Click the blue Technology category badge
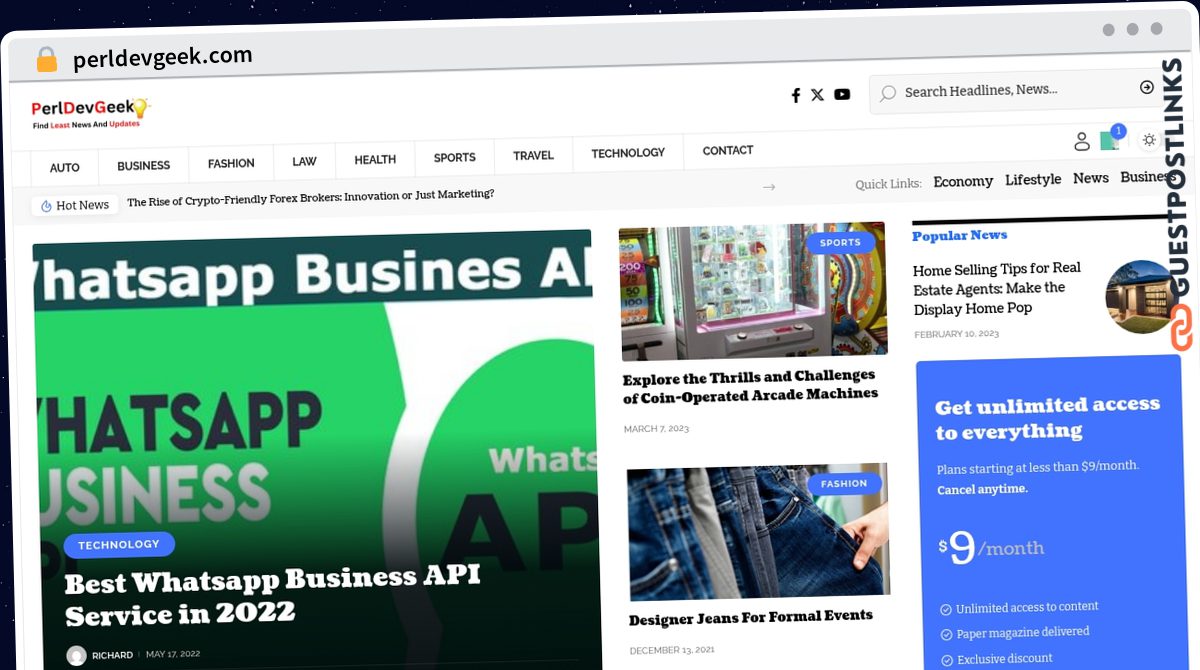This screenshot has height=670, width=1200. click(x=119, y=545)
